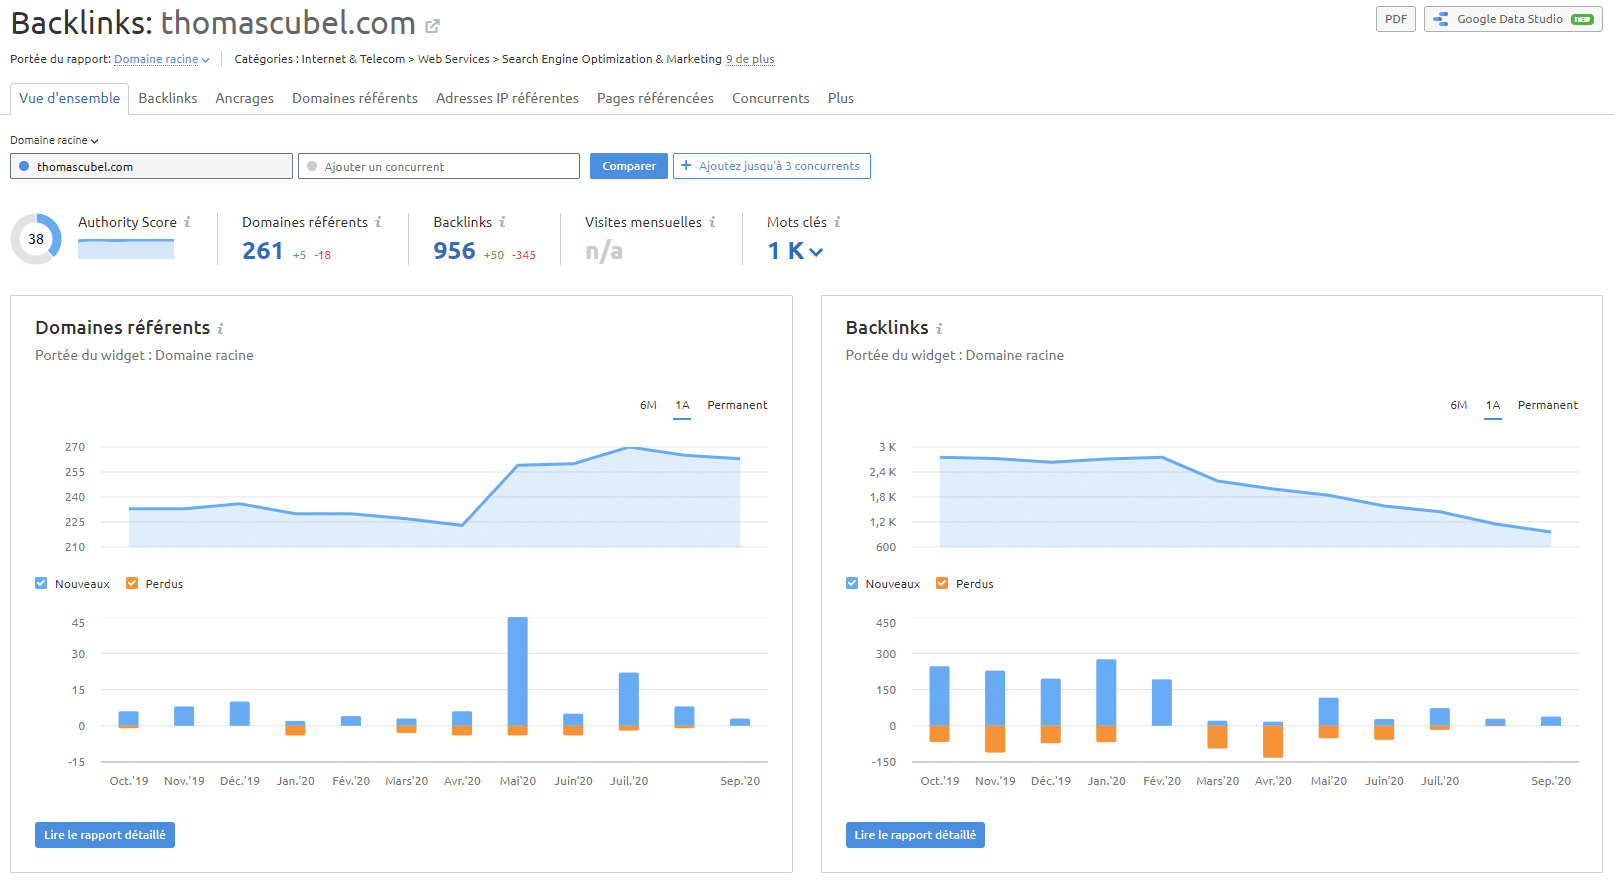
Task: Click +50 new backlinks value
Action: tap(494, 255)
